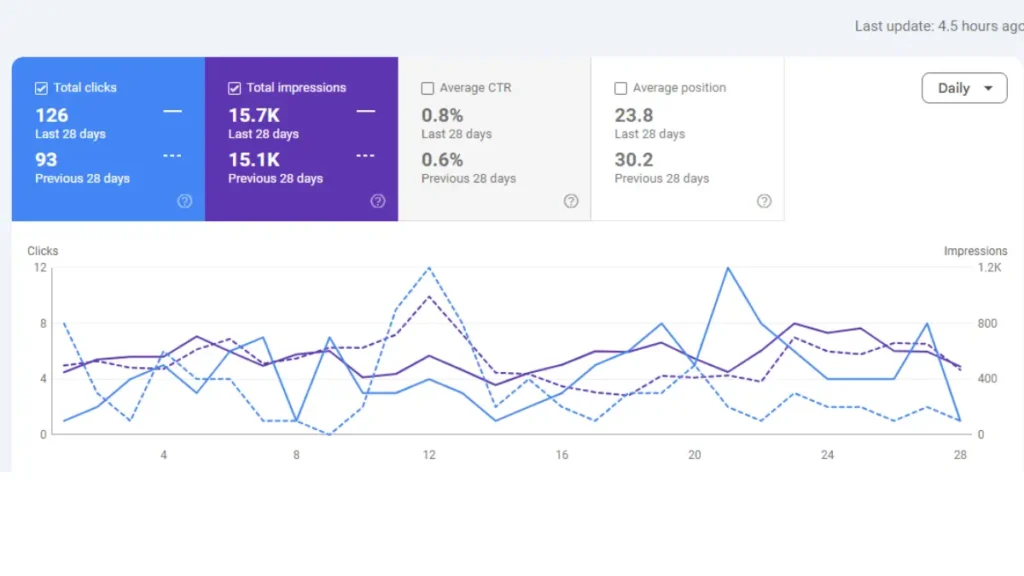
Task: Click the Average position help icon
Action: pyautogui.click(x=764, y=201)
